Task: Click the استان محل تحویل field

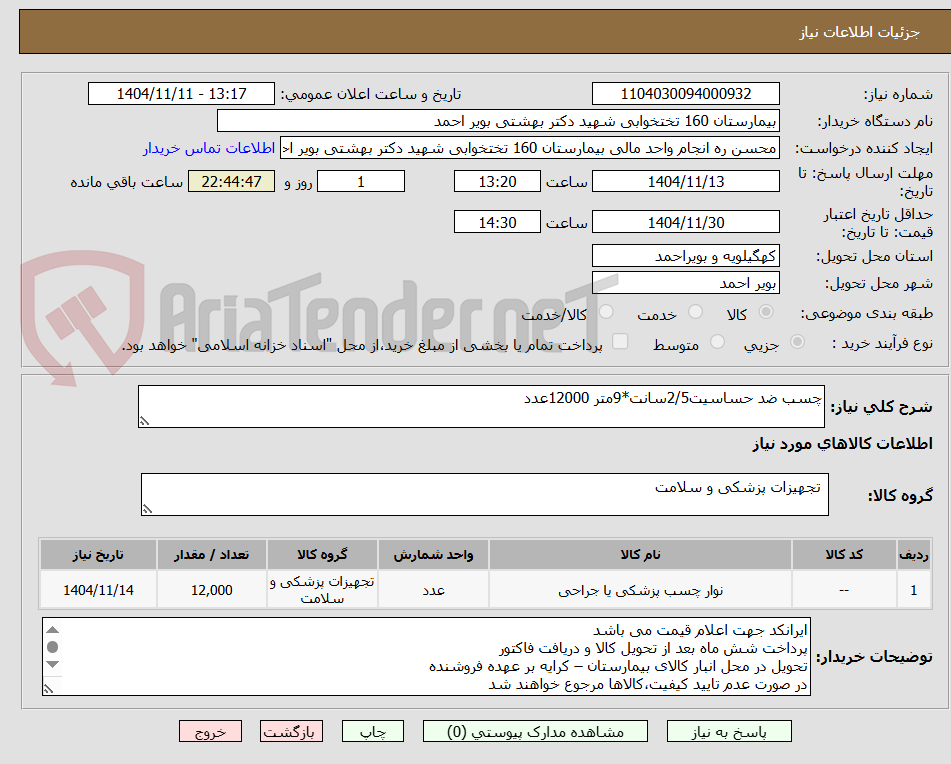Action: click(x=685, y=256)
